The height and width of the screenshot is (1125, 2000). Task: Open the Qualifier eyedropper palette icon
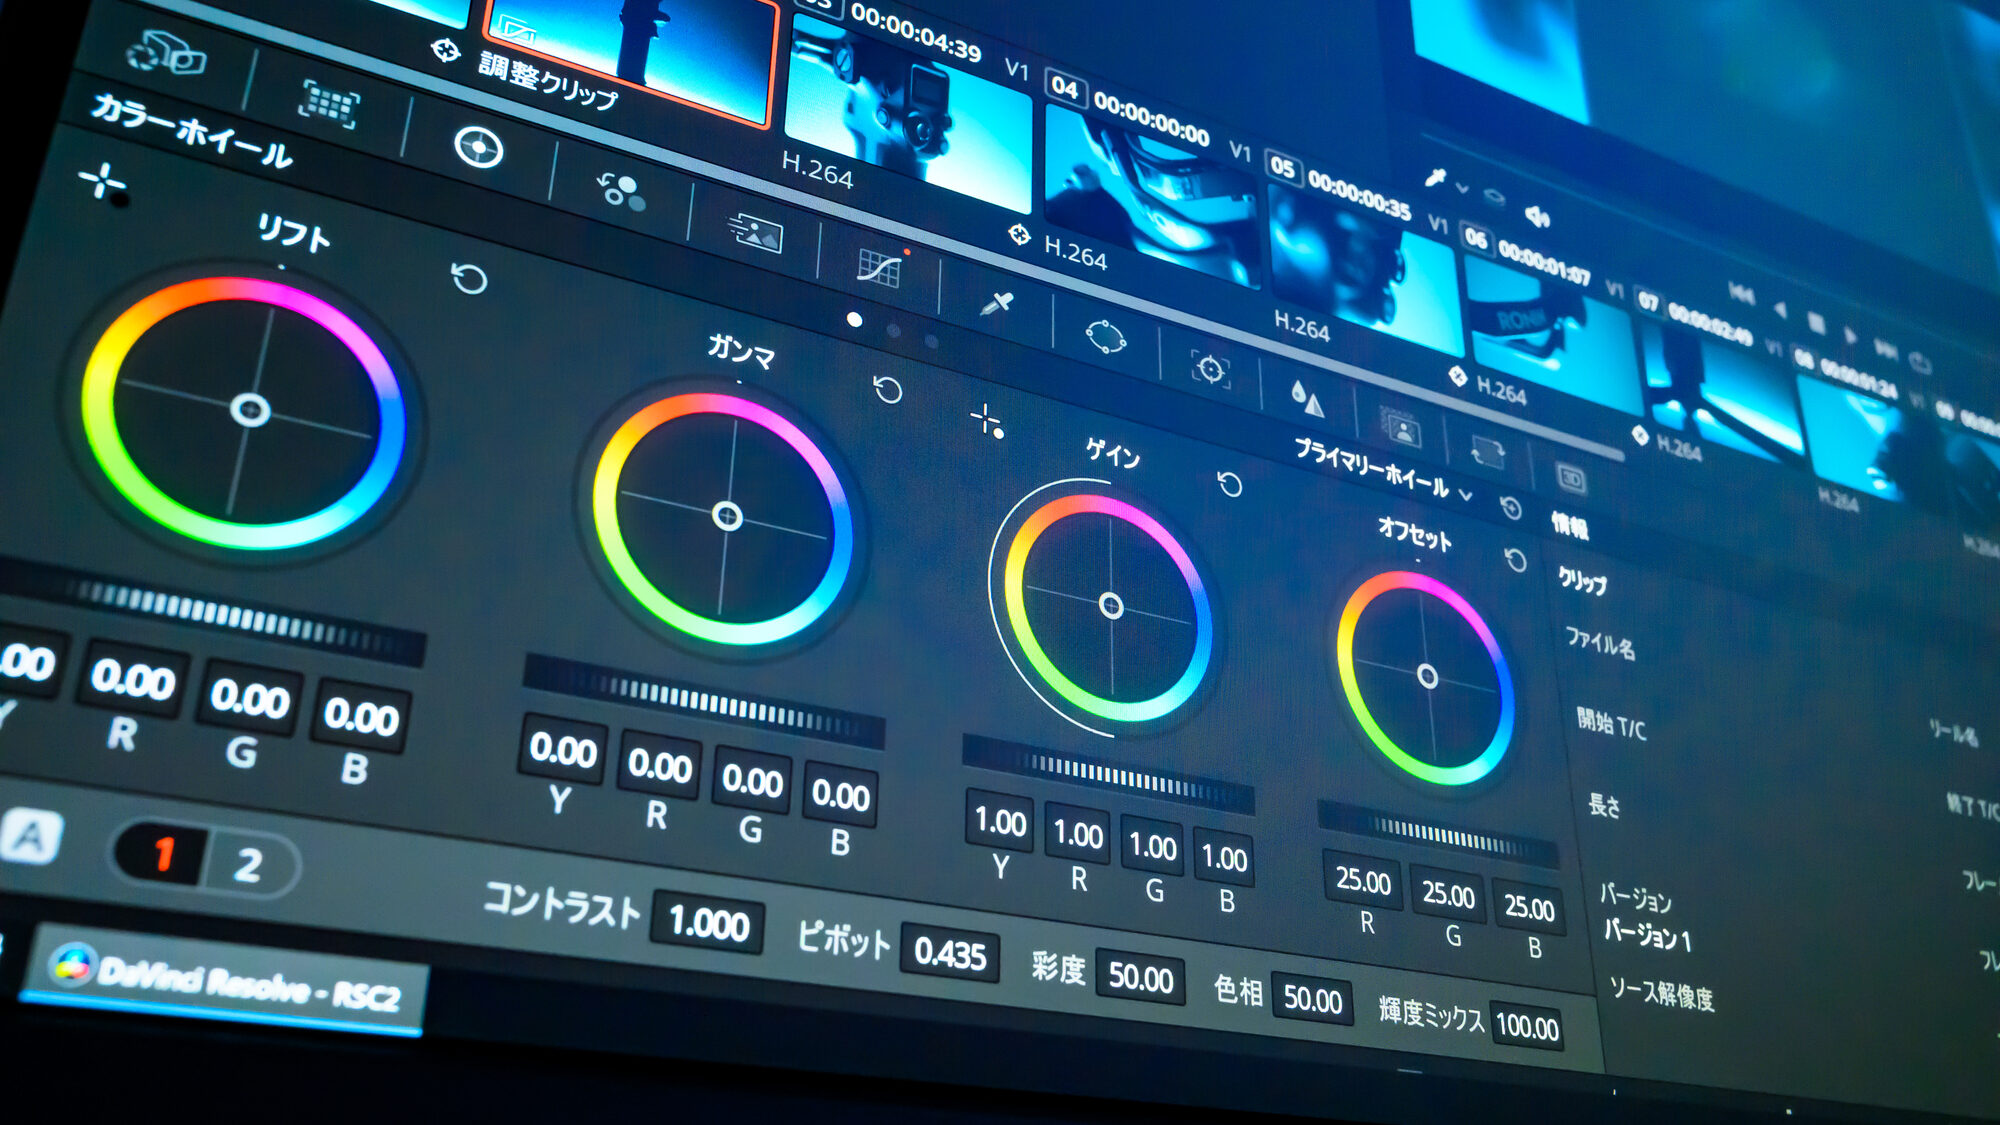(997, 303)
